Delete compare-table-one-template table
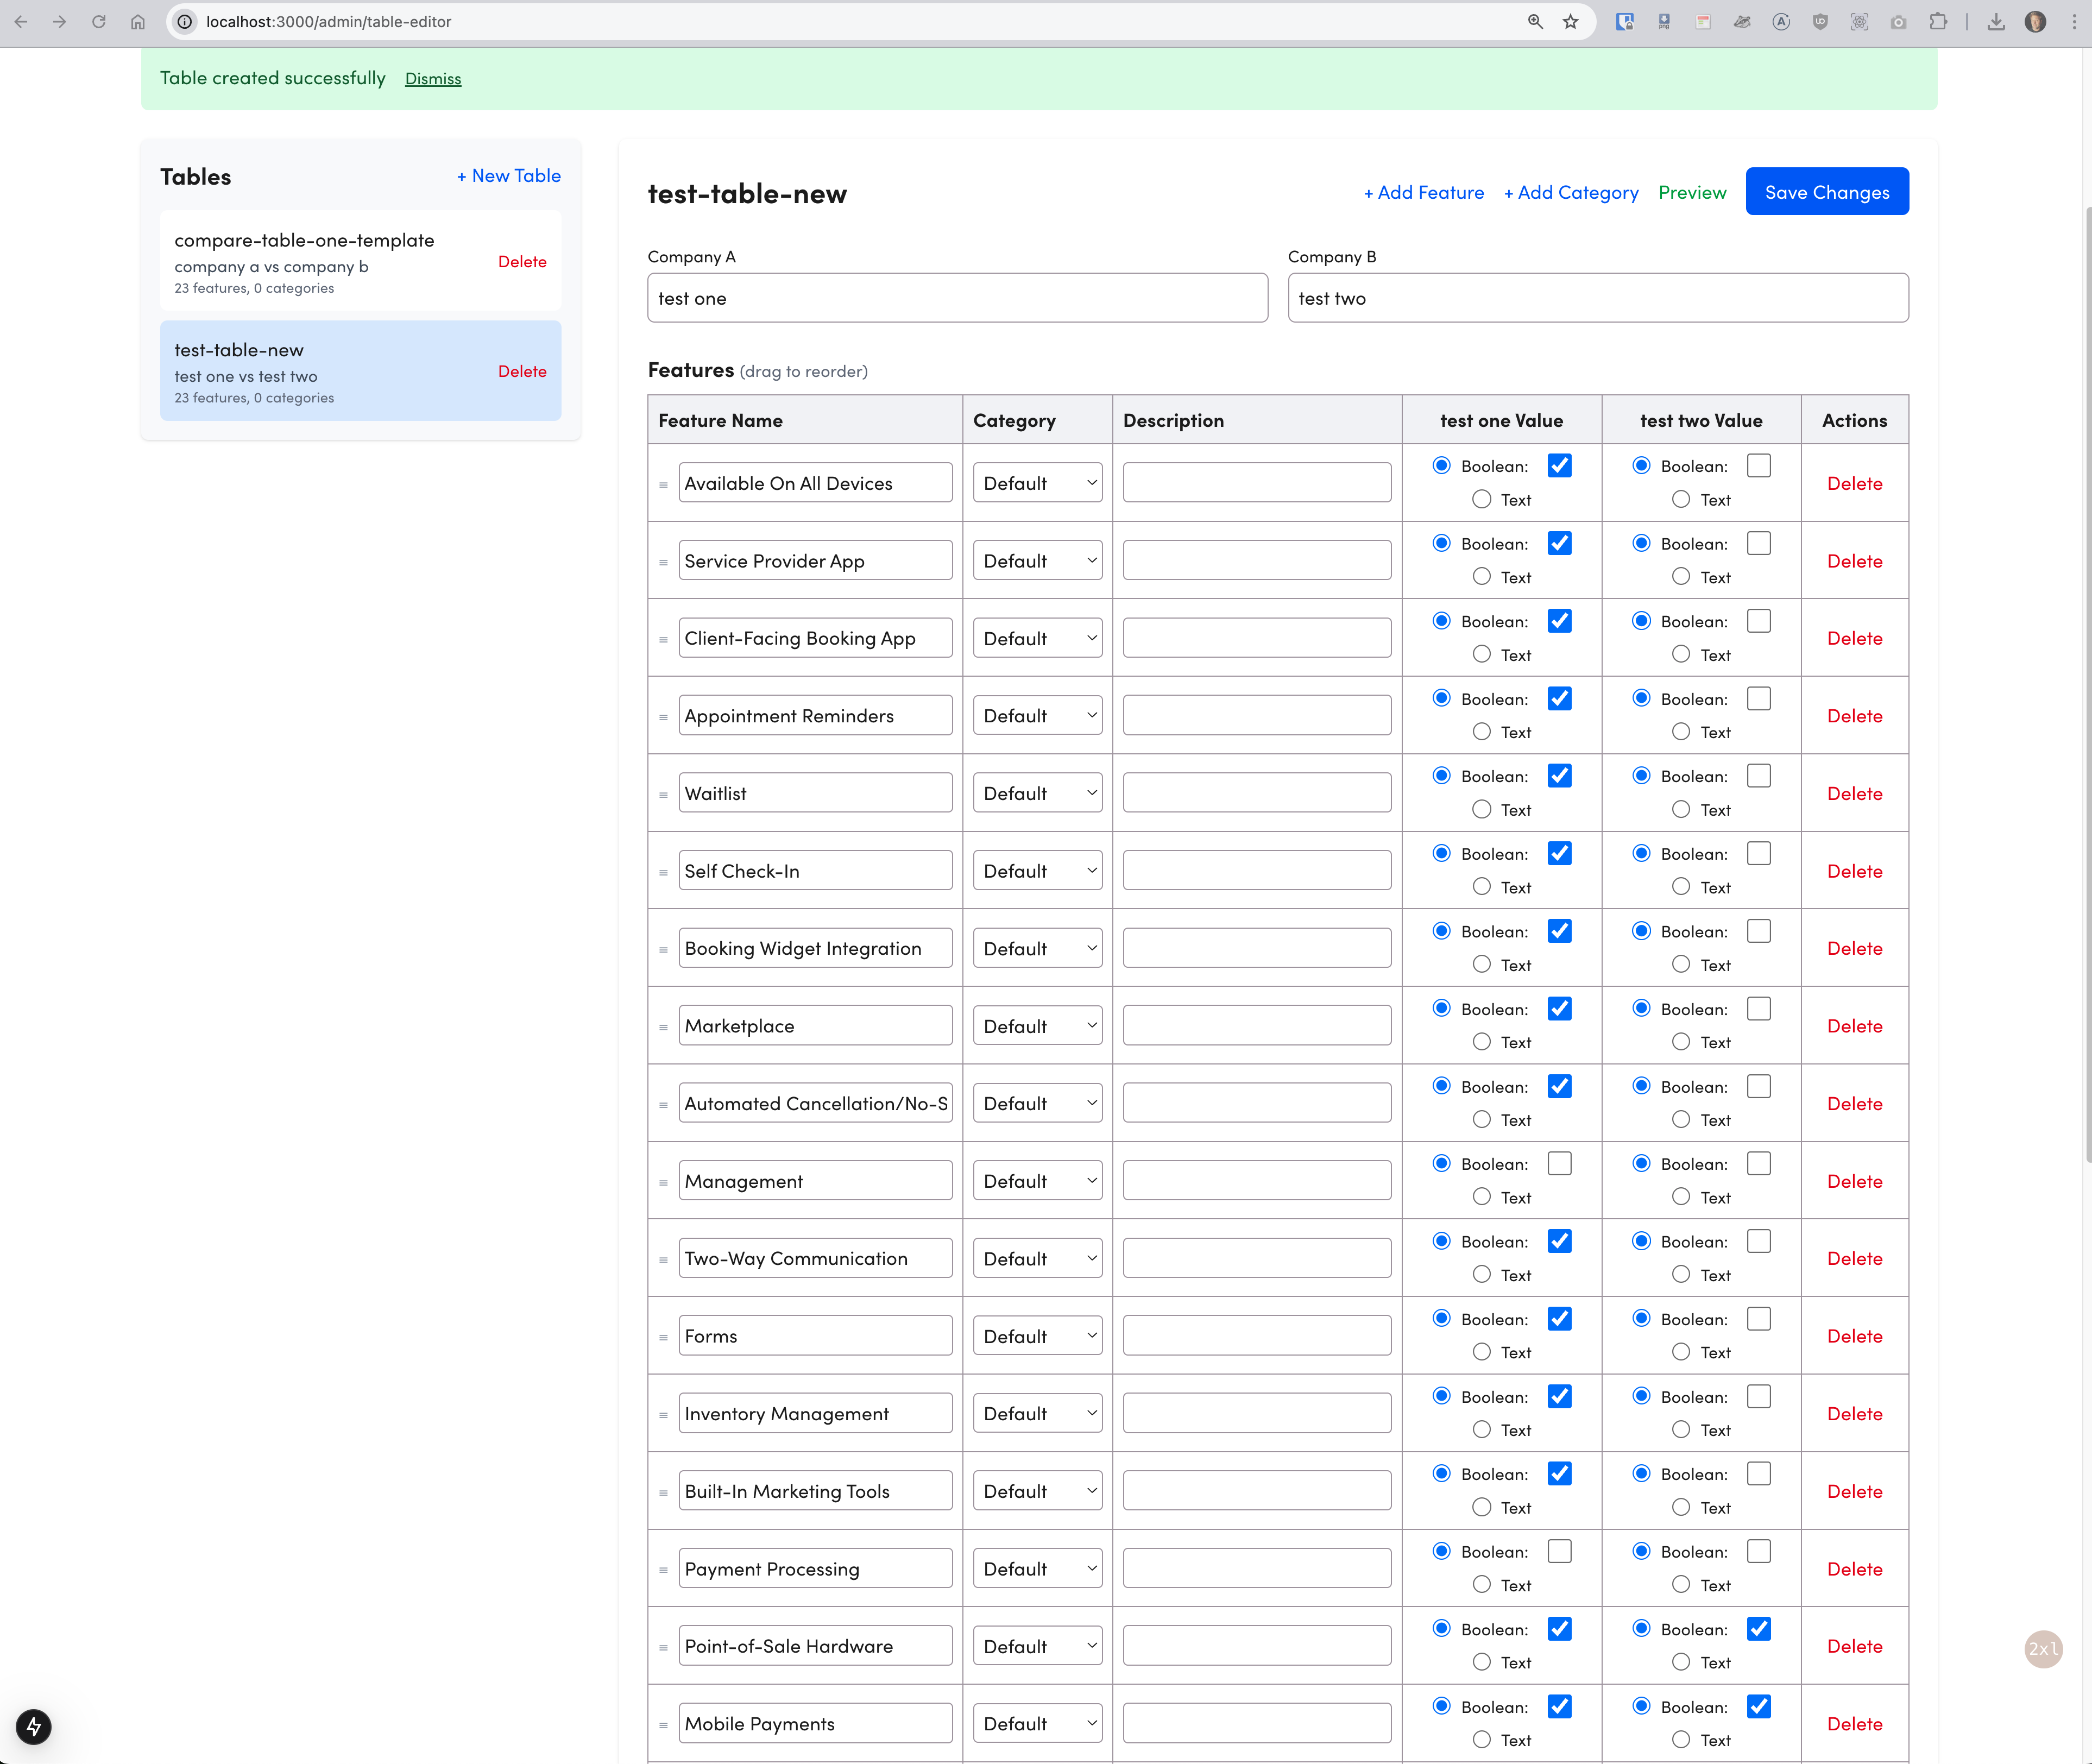Viewport: 2092px width, 1764px height. (522, 262)
